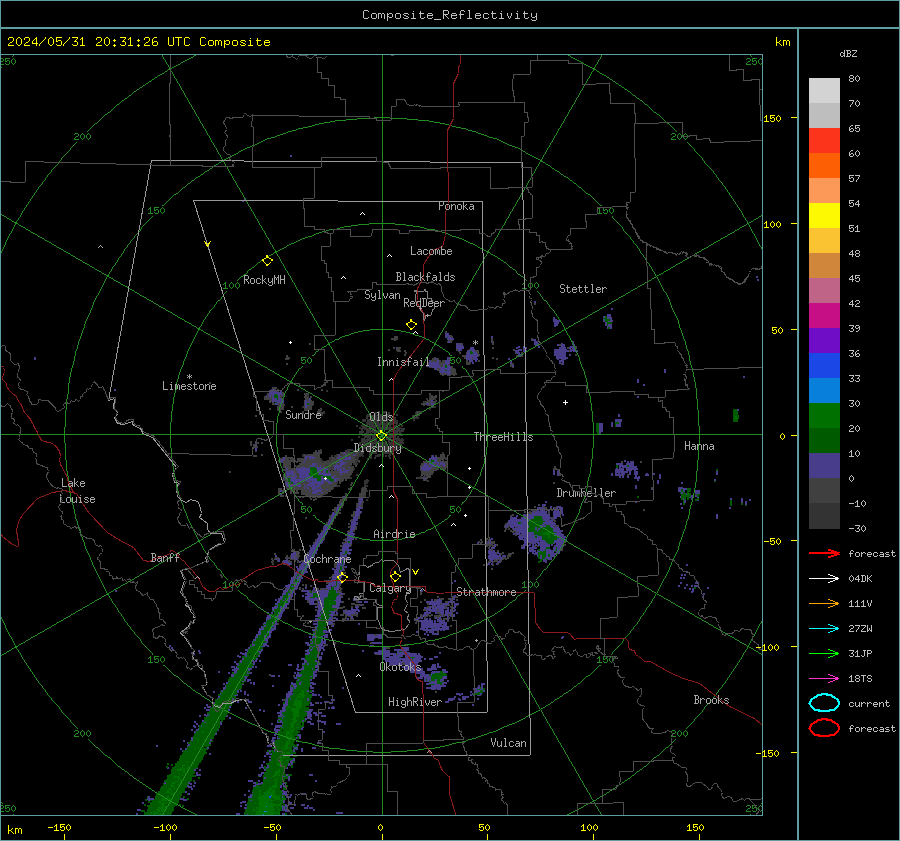Pick the white 70-80 dBZ swatch
This screenshot has height=841, width=900.
click(x=824, y=90)
